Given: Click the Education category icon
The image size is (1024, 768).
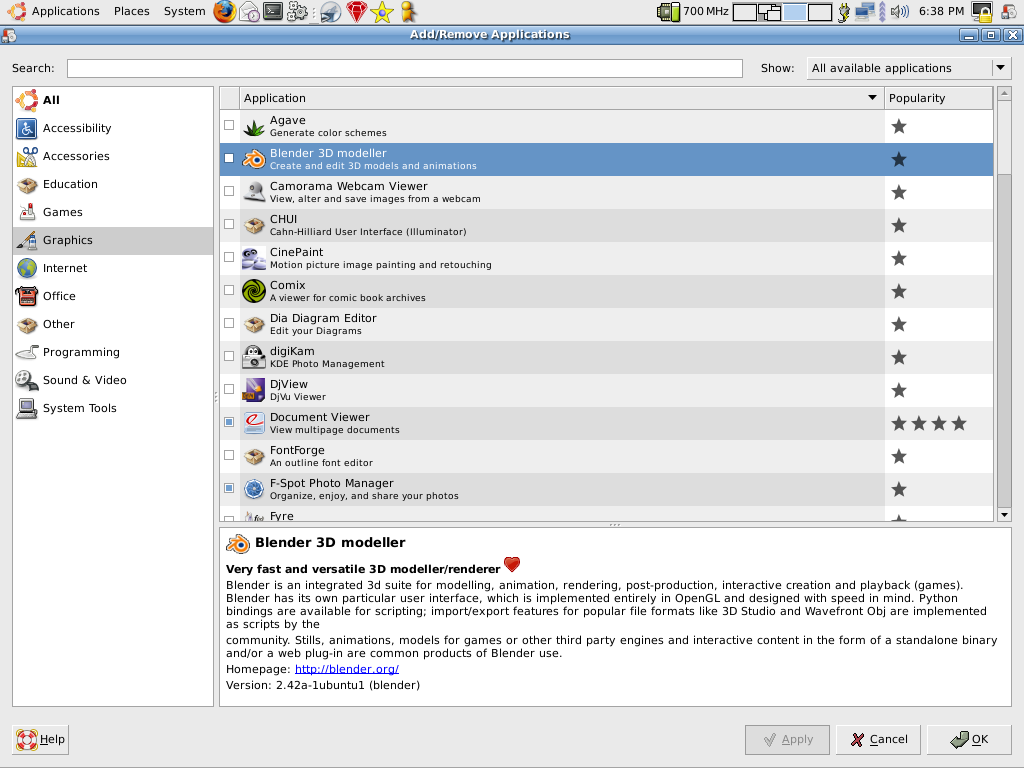Looking at the screenshot, I should [27, 184].
